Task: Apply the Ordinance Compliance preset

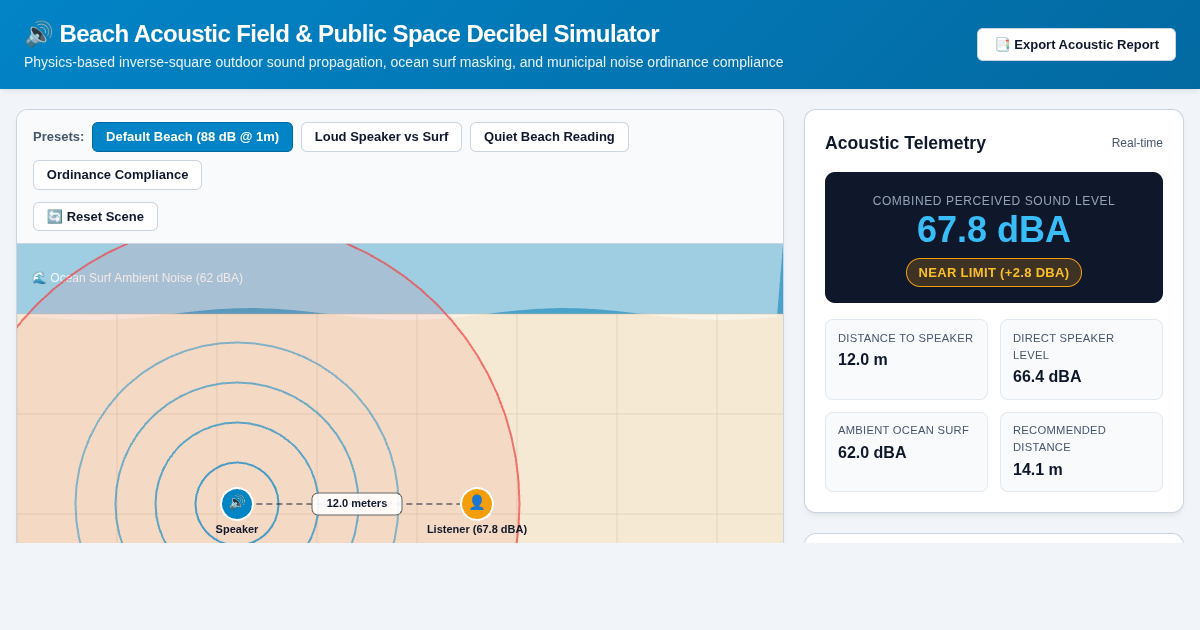Action: pos(117,175)
